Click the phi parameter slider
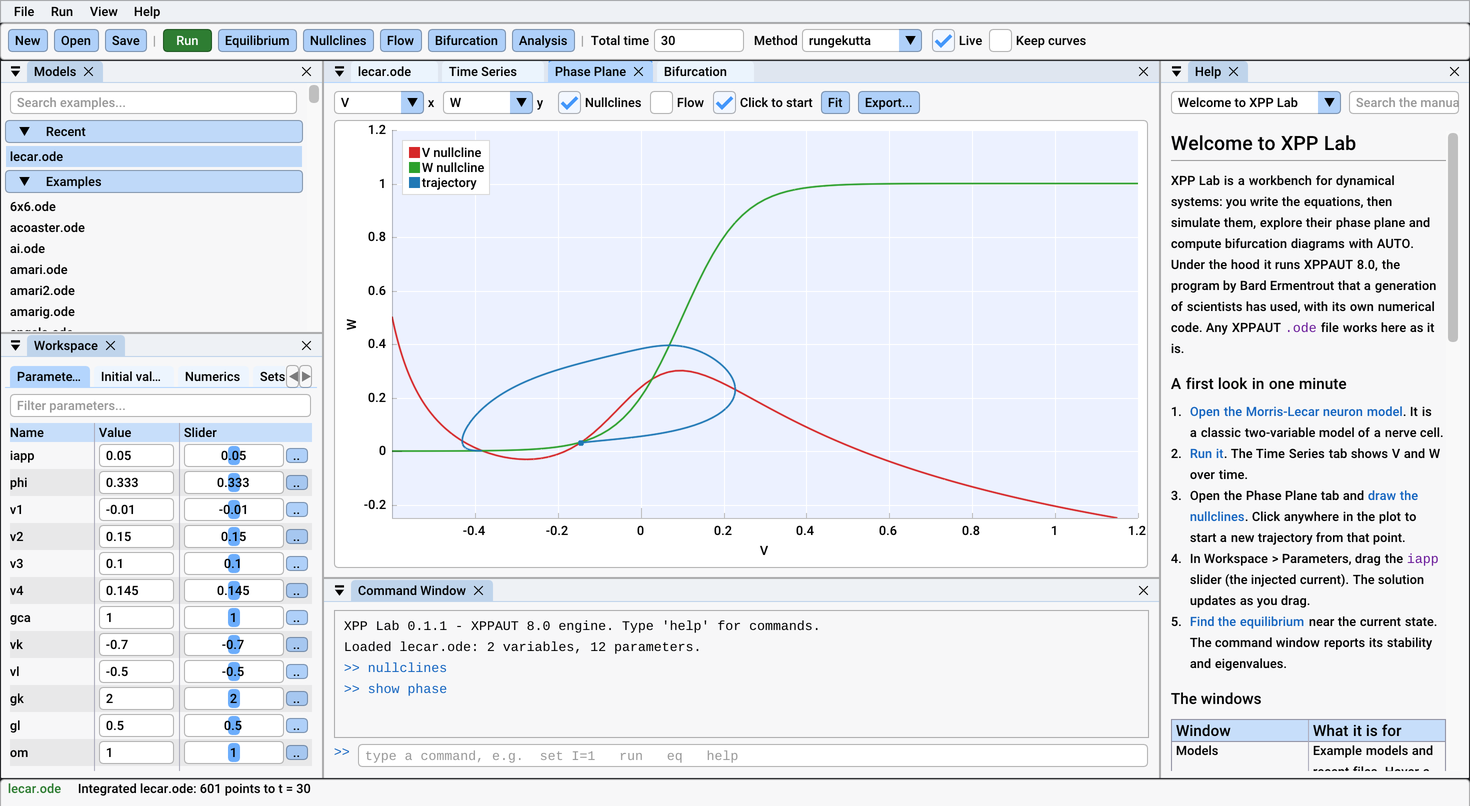1470x806 pixels. pos(234,483)
